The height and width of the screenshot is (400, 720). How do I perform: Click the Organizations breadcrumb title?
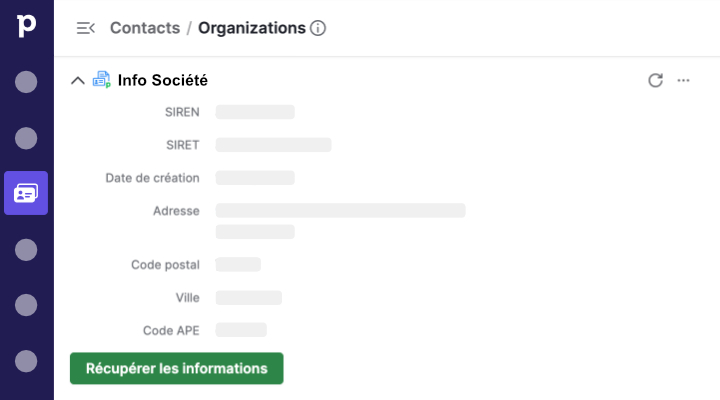pos(251,28)
